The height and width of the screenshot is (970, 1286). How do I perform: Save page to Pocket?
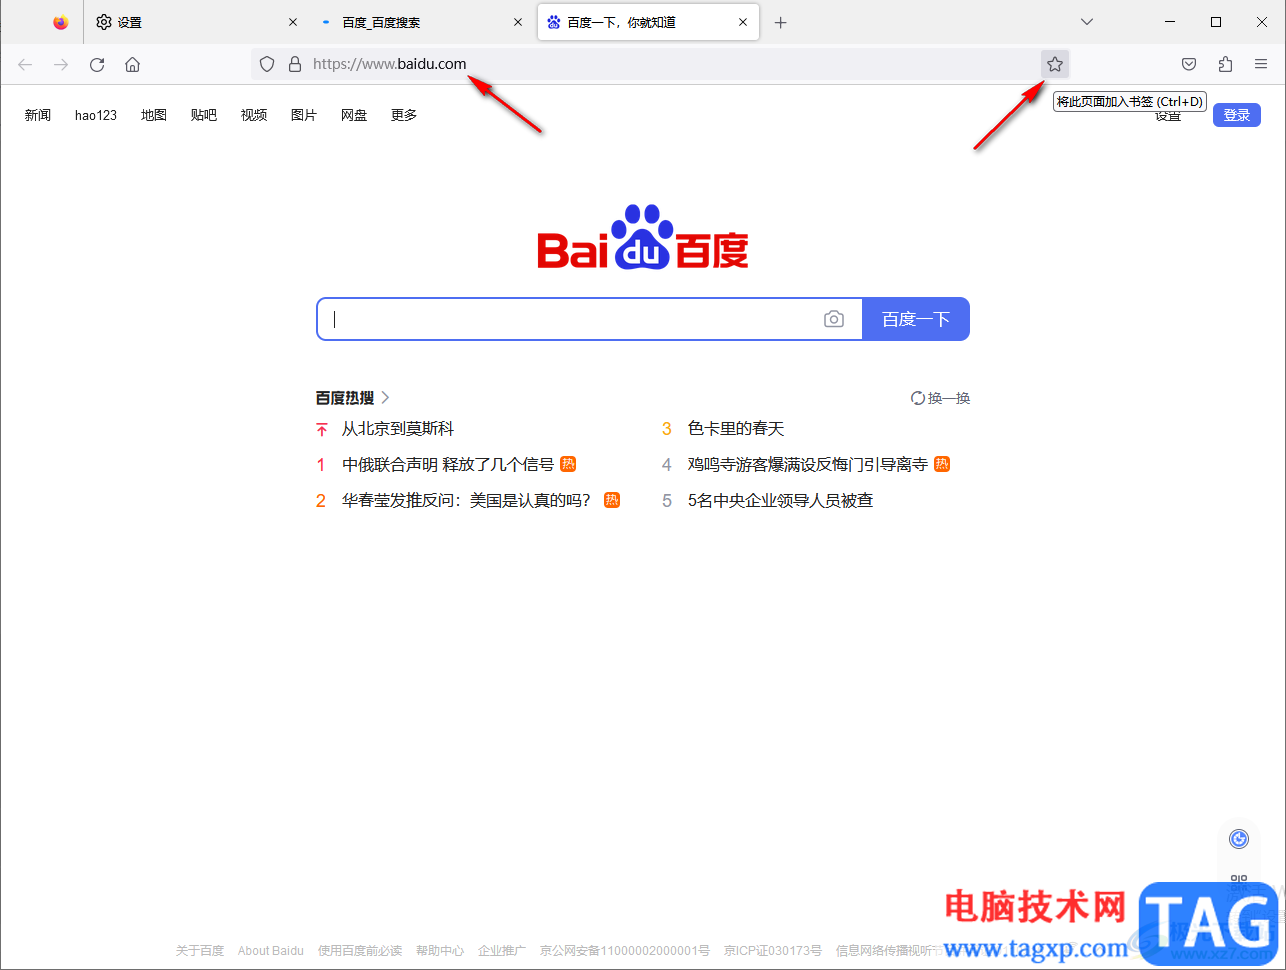click(1189, 64)
